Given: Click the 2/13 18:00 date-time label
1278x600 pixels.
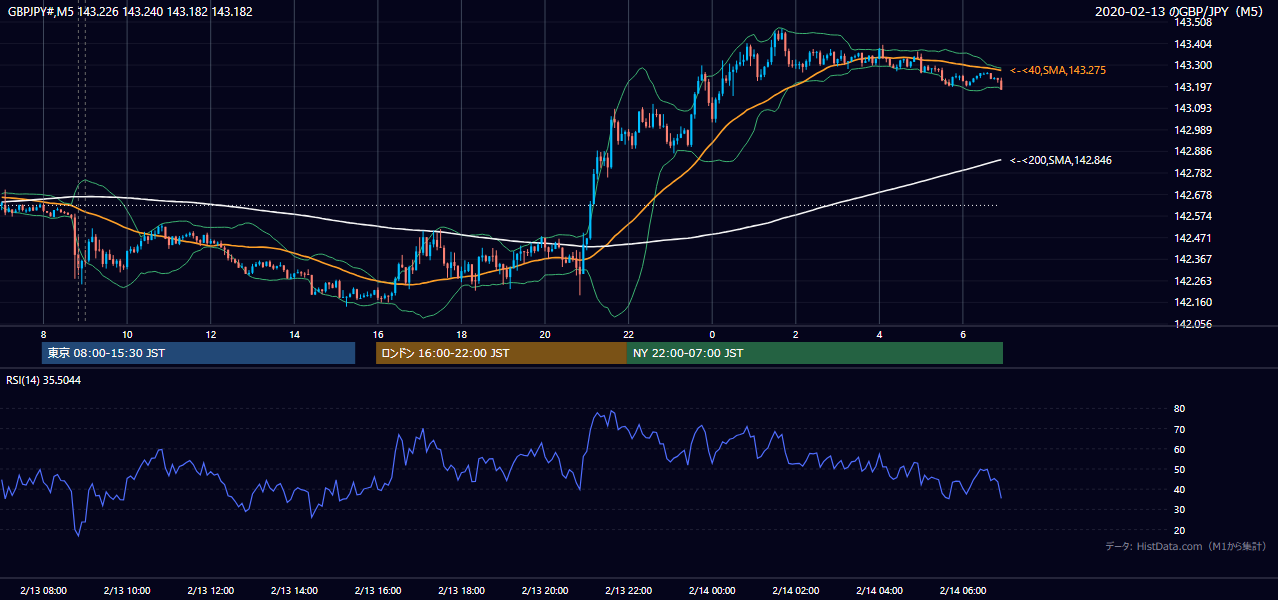Looking at the screenshot, I should (461, 591).
